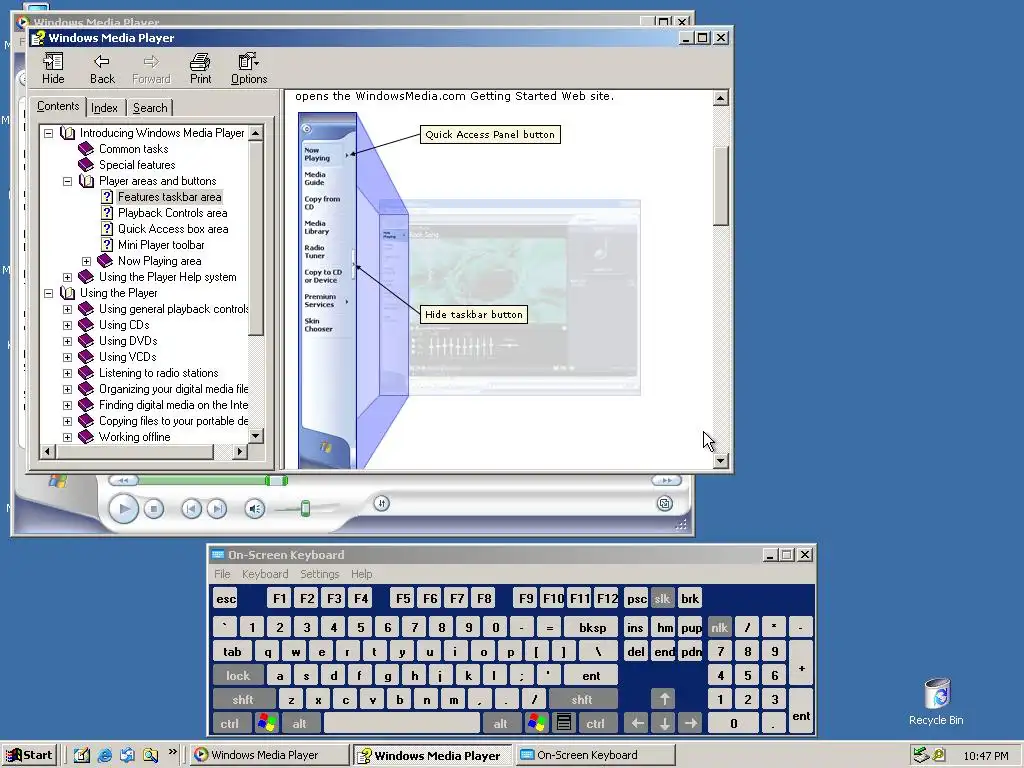Image resolution: width=1024 pixels, height=768 pixels.
Task: Select Using VCDs topic text
Action: [127, 357]
